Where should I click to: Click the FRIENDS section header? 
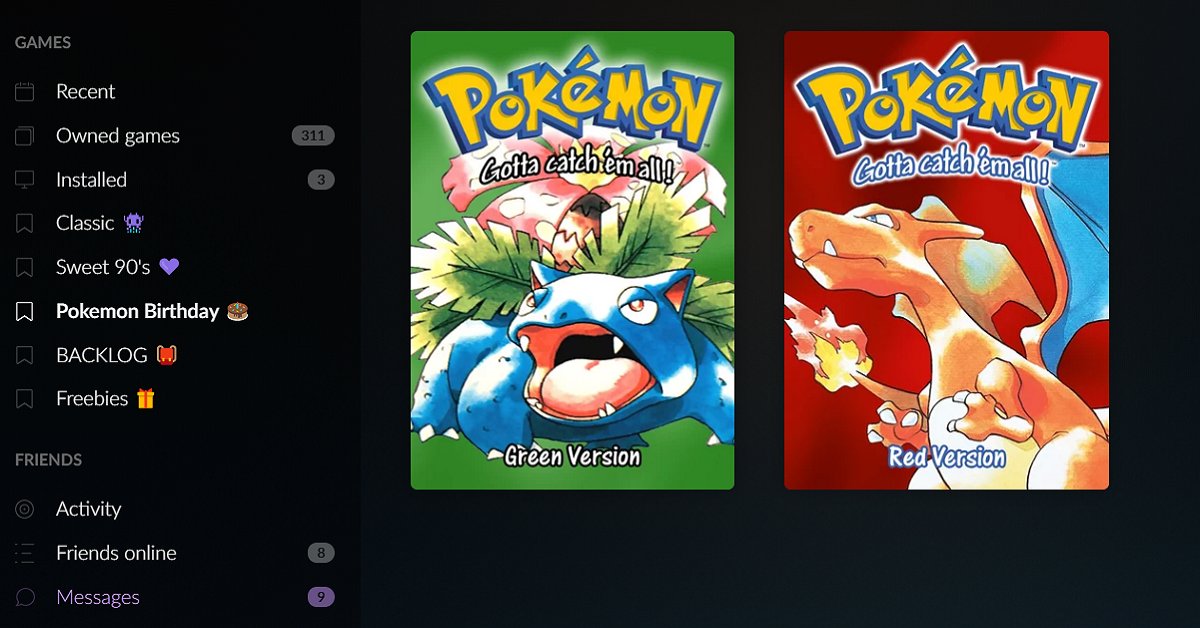coord(49,460)
